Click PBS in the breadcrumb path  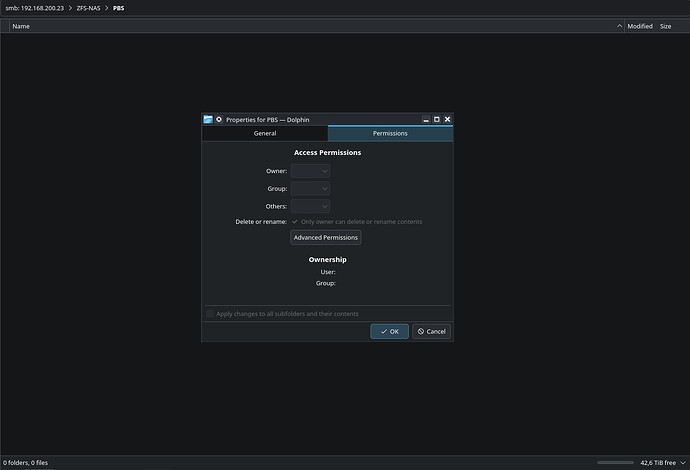pos(118,8)
